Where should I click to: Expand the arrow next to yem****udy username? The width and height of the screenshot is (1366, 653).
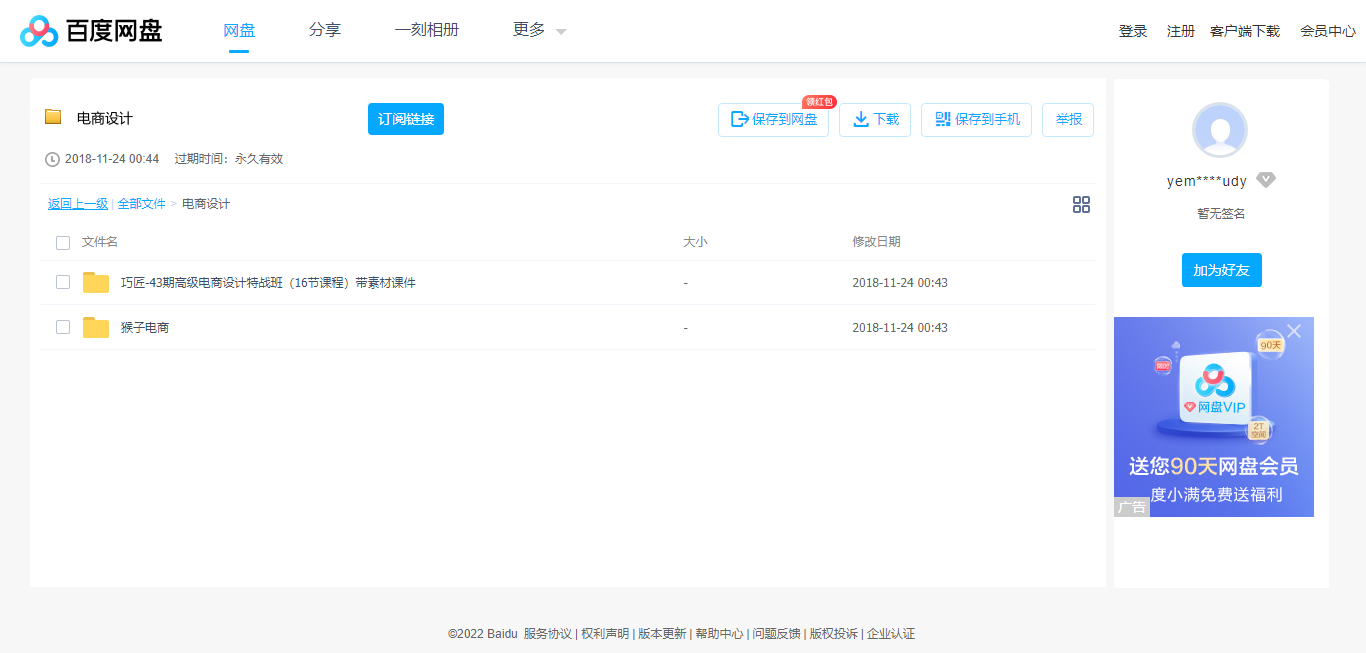[x=1266, y=179]
